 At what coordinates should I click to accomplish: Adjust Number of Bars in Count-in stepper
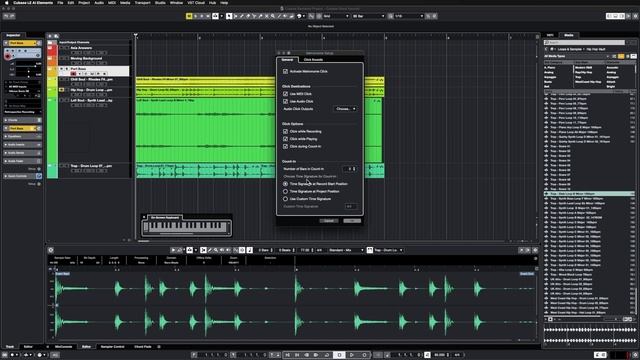[x=354, y=169]
